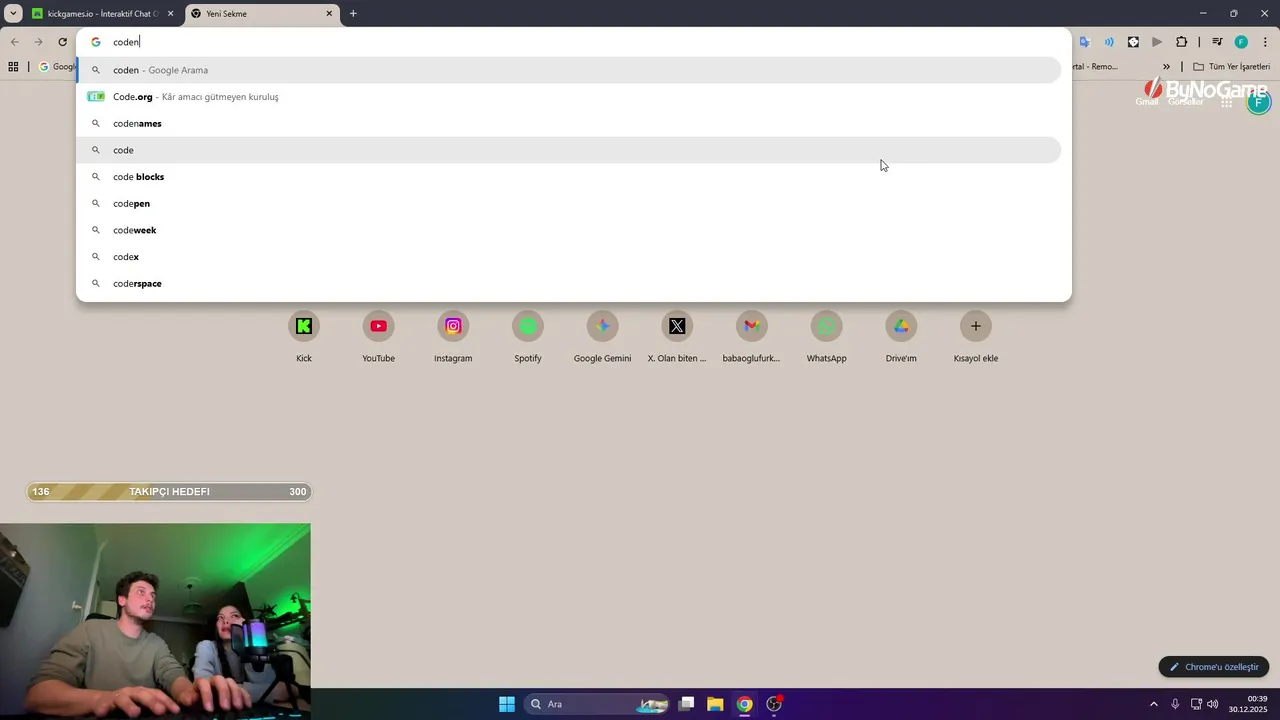
Task: Close the kickgames.io tab
Action: 170,14
